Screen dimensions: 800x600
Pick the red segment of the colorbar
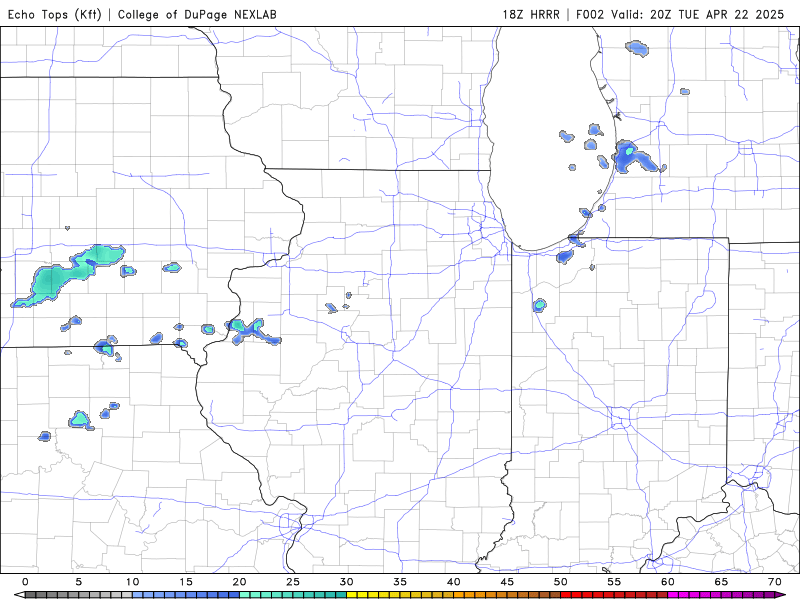(x=614, y=595)
